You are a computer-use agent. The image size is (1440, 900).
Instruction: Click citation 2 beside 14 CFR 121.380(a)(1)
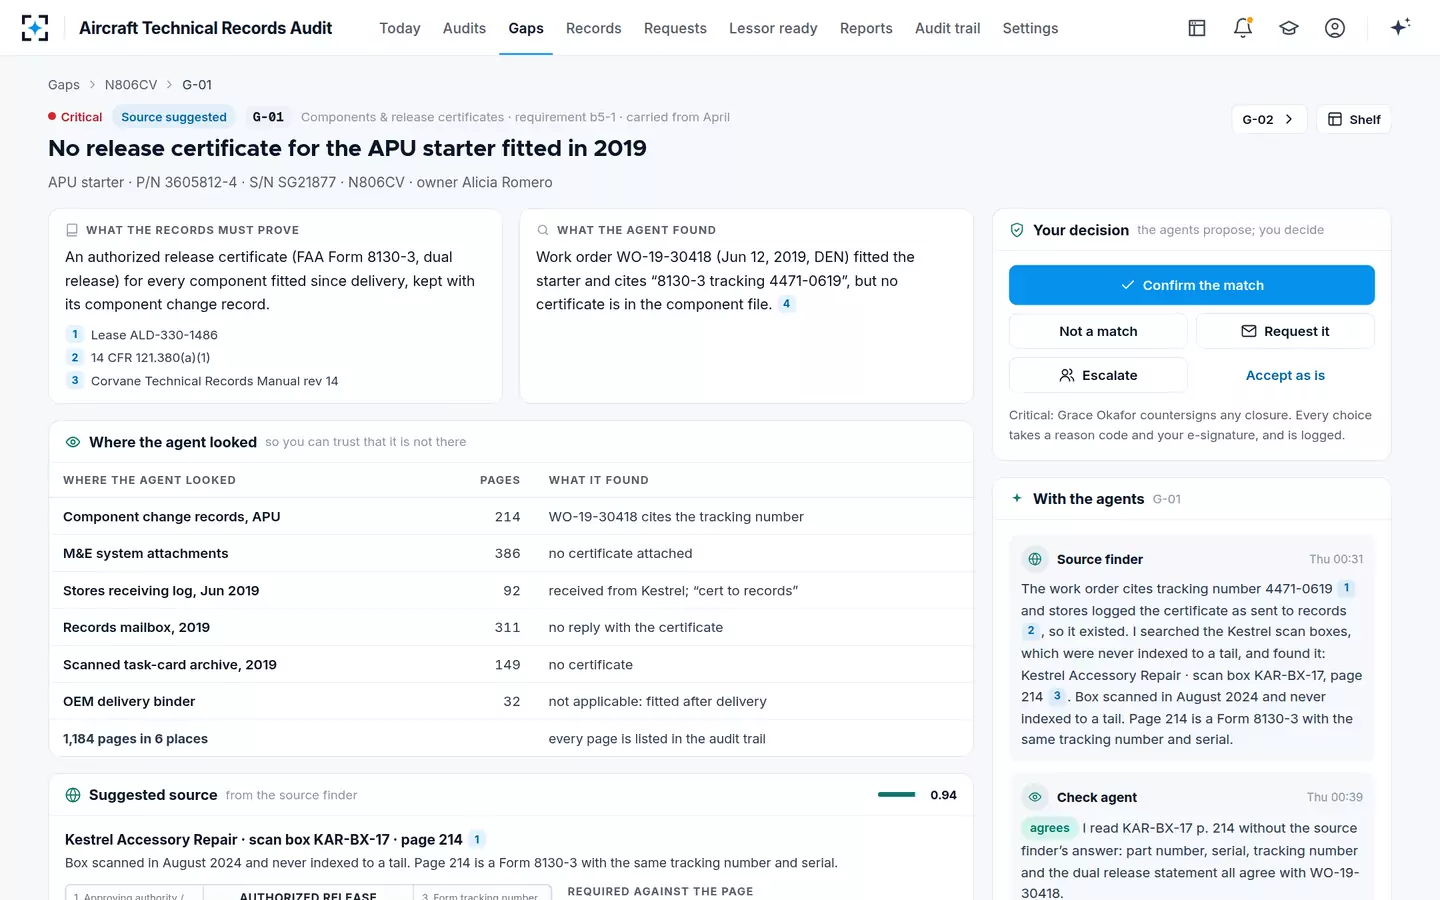75,358
